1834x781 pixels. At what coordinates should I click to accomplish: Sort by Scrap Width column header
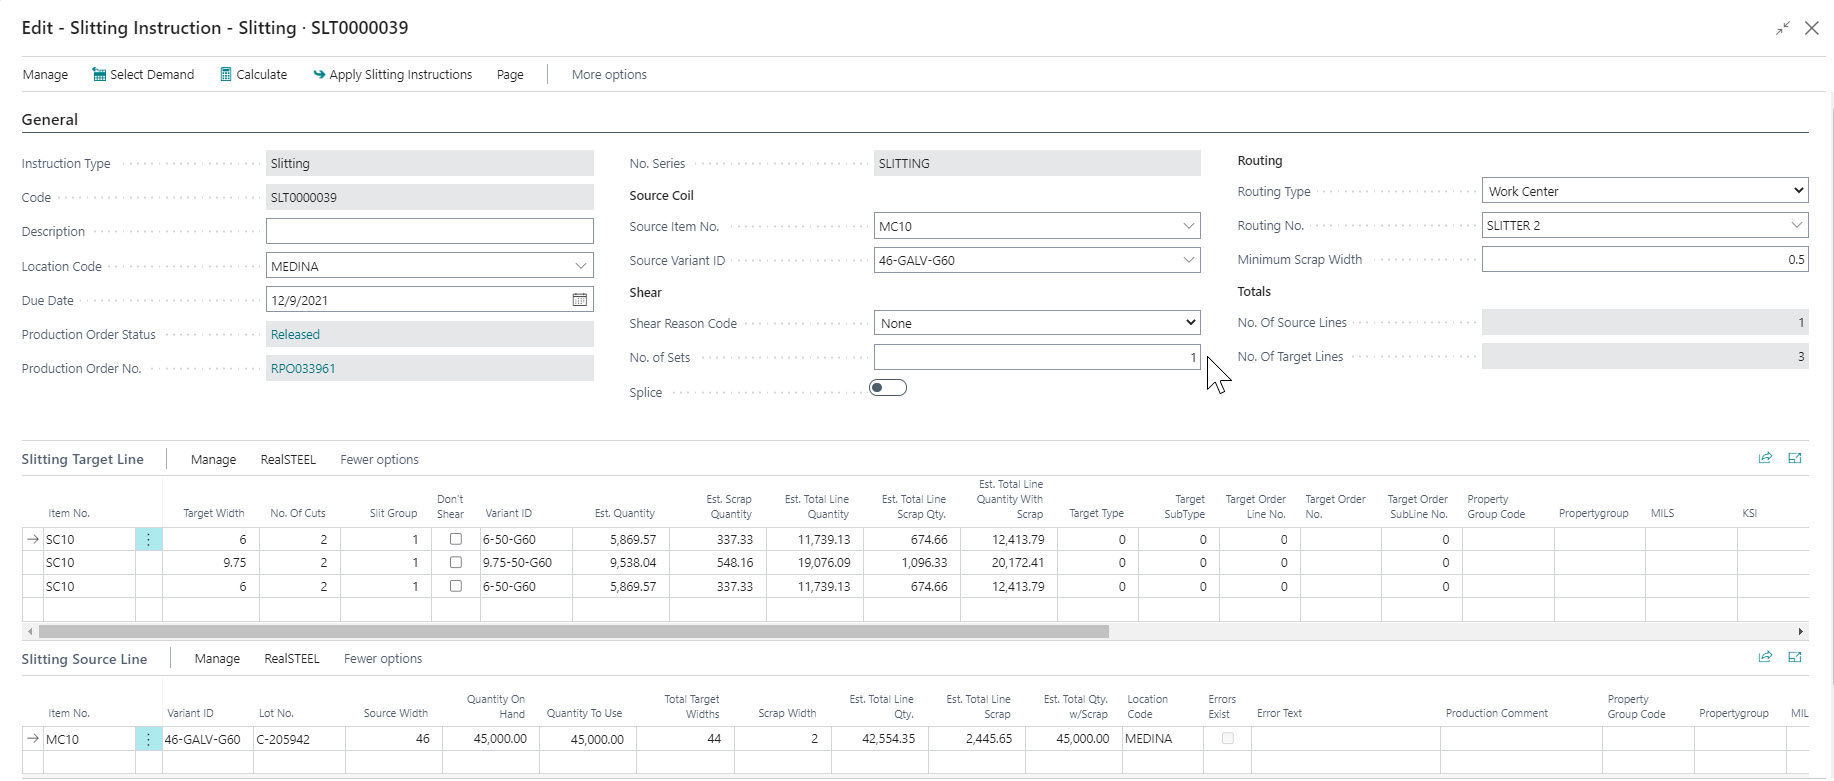point(787,713)
